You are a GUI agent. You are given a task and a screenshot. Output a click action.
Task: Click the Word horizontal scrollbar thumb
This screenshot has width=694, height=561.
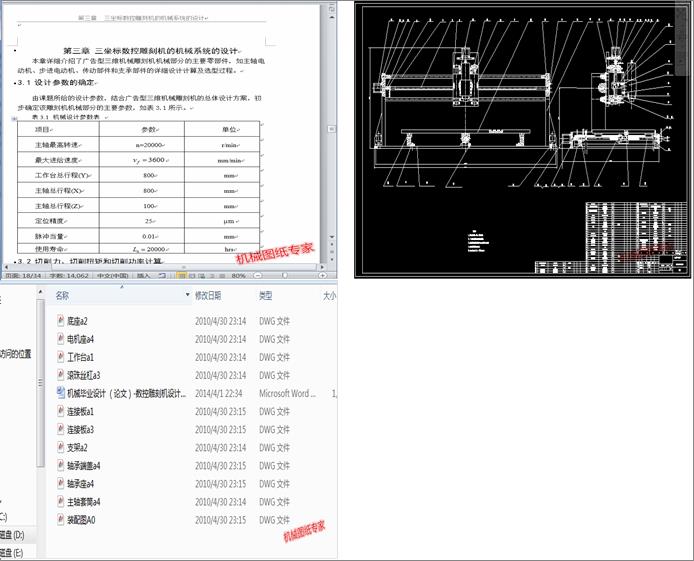pyautogui.click(x=184, y=267)
